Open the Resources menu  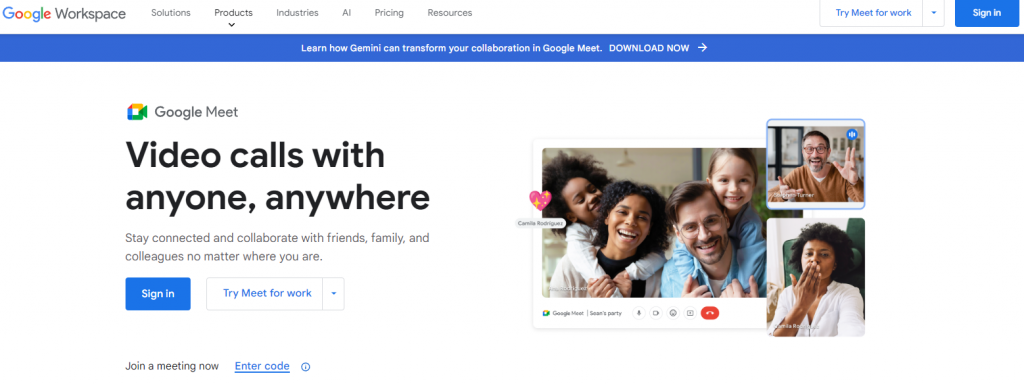click(450, 12)
